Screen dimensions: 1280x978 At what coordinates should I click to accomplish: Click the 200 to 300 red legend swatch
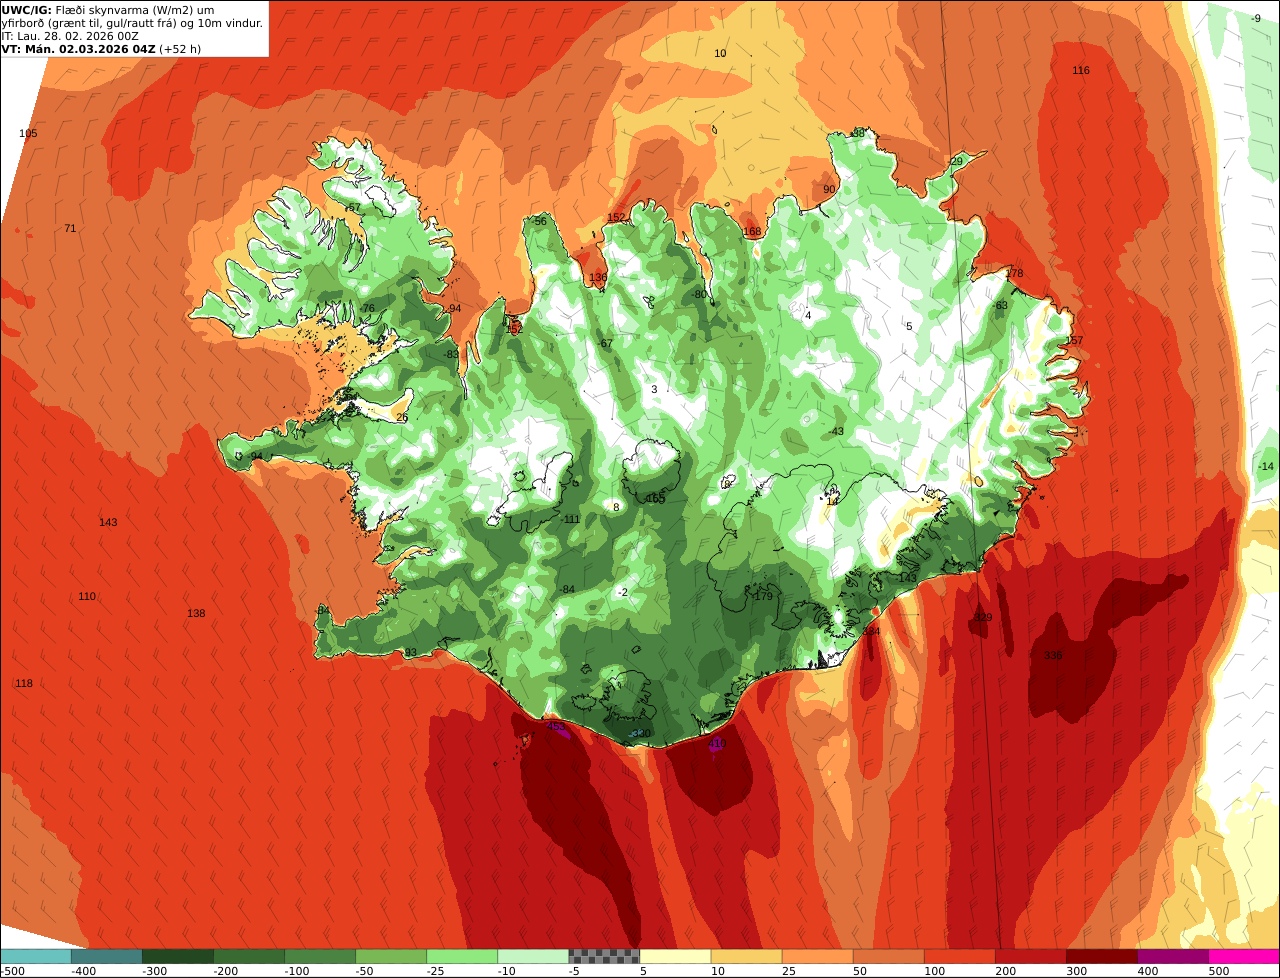coord(1030,956)
